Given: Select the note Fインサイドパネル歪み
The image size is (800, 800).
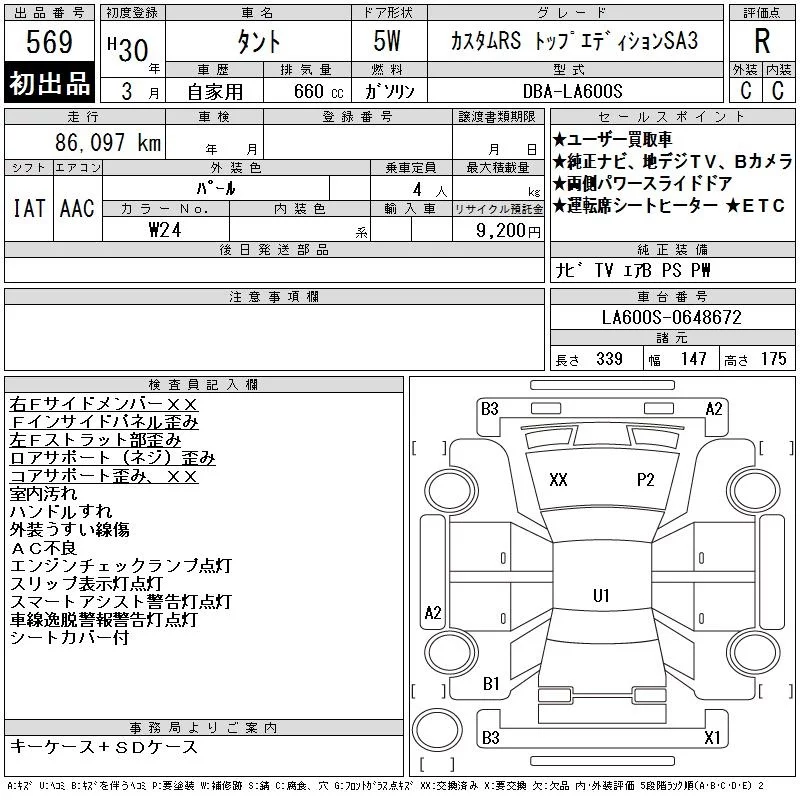Looking at the screenshot, I should click(x=104, y=422).
